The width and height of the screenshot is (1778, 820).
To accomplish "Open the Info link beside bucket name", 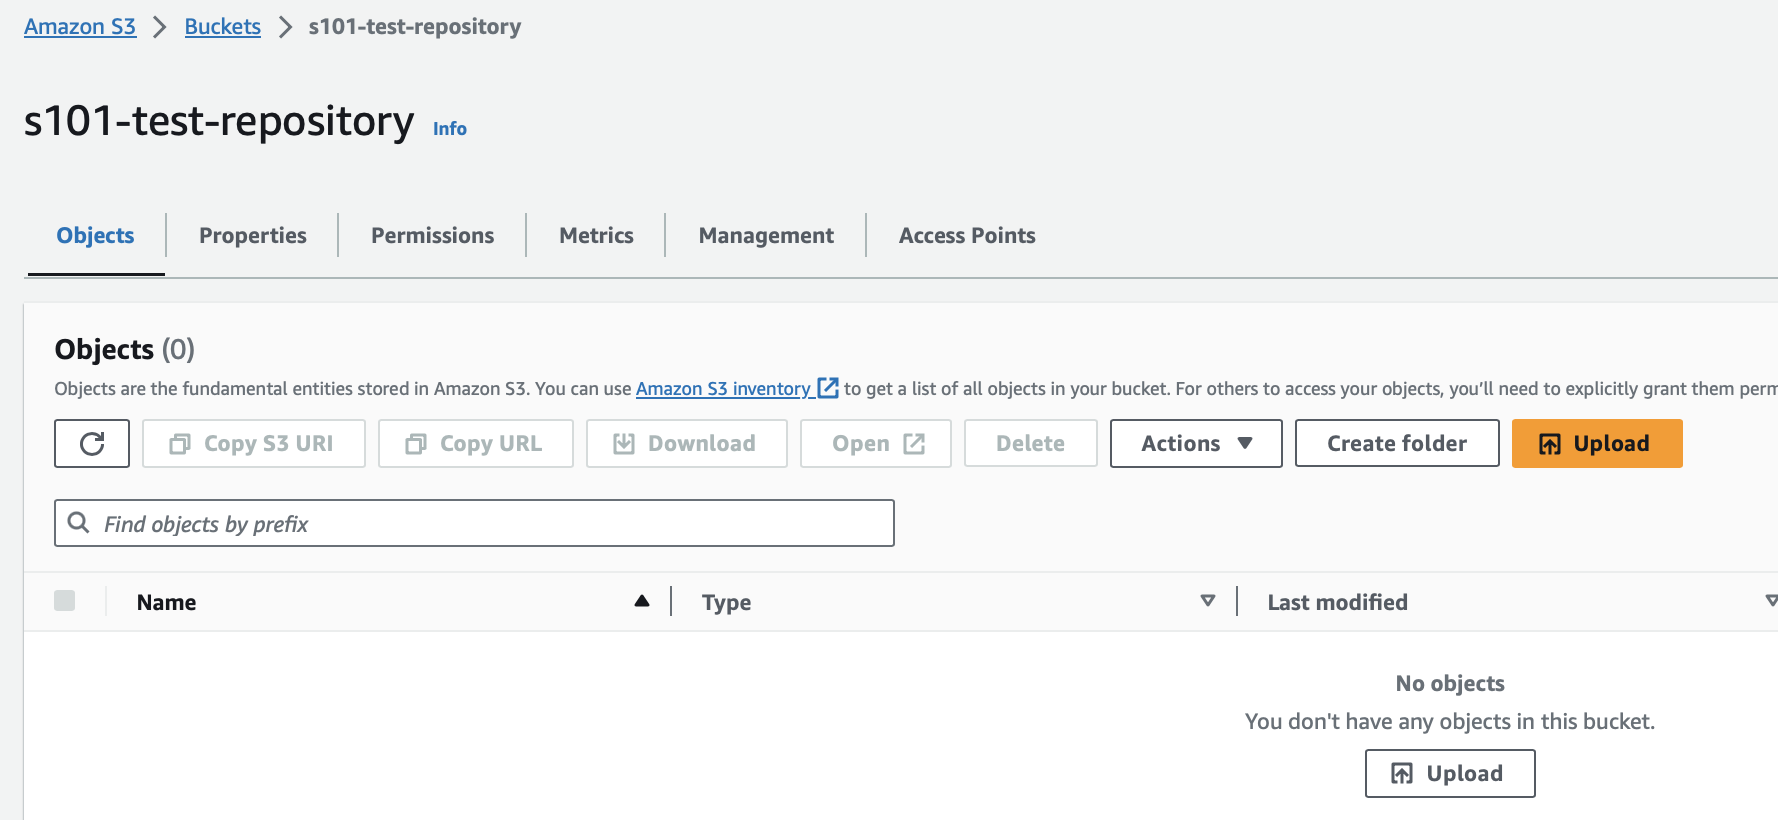I will (x=450, y=128).
